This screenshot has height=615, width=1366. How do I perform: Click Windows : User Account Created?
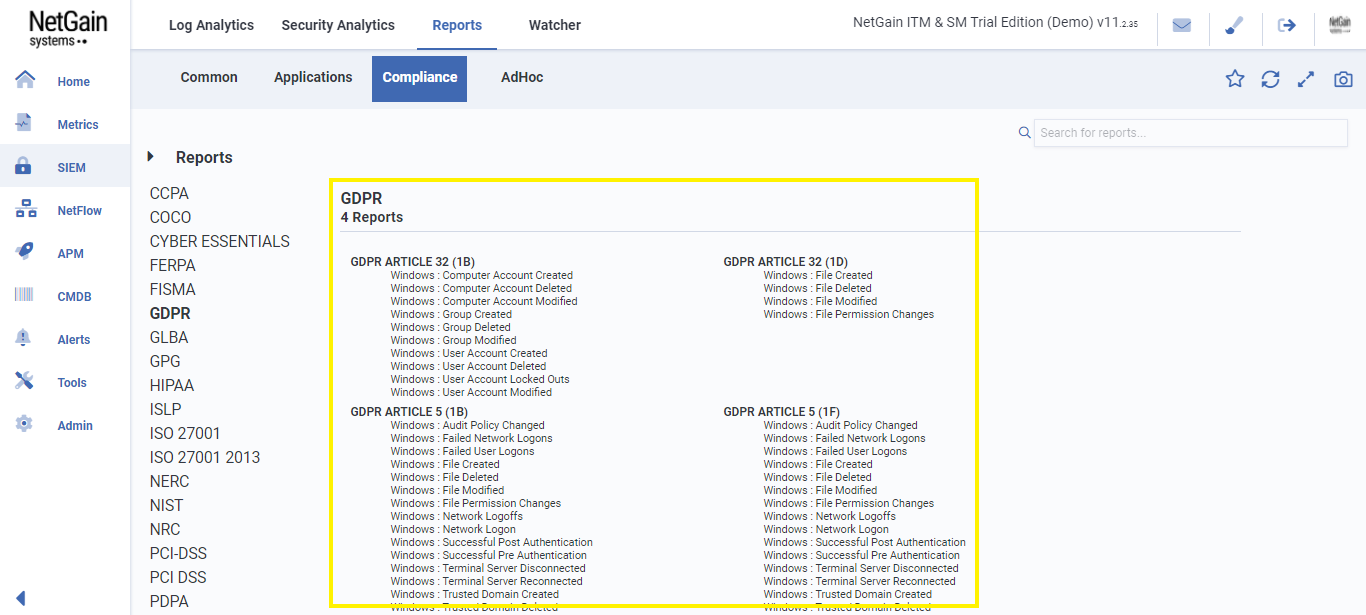click(x=469, y=353)
